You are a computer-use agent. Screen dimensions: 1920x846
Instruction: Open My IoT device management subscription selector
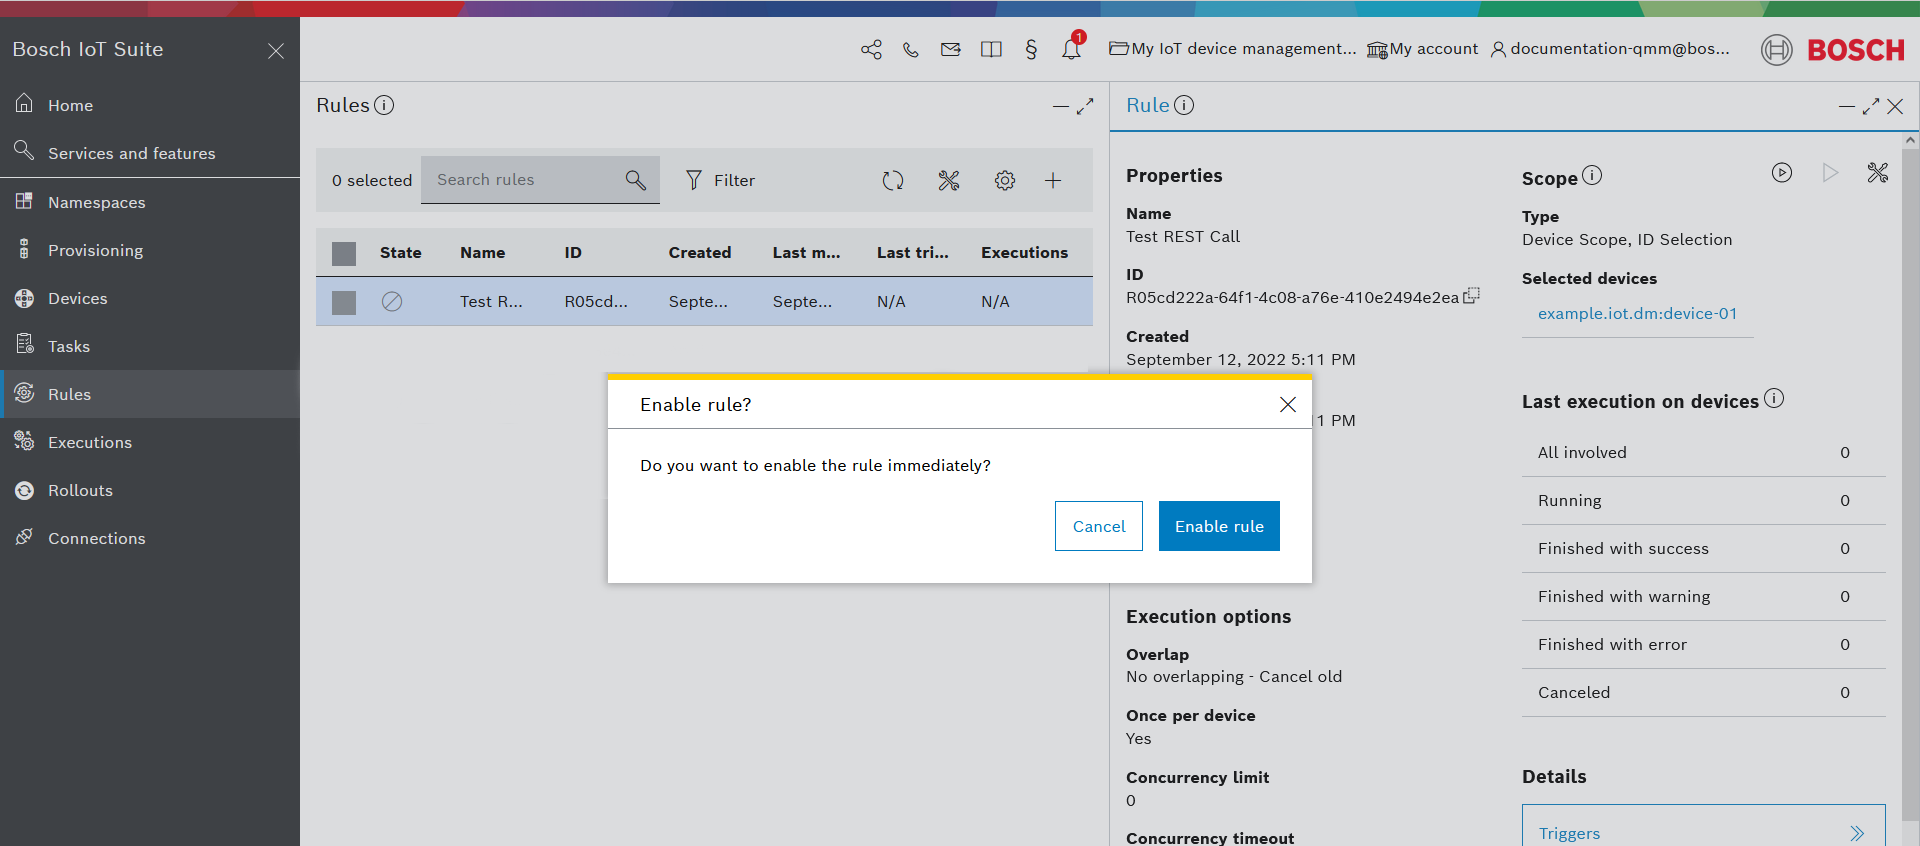1233,49
